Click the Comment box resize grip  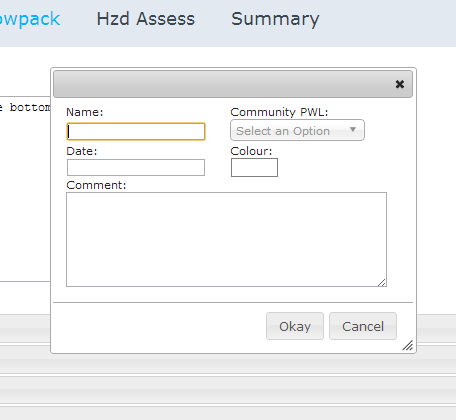click(x=382, y=282)
